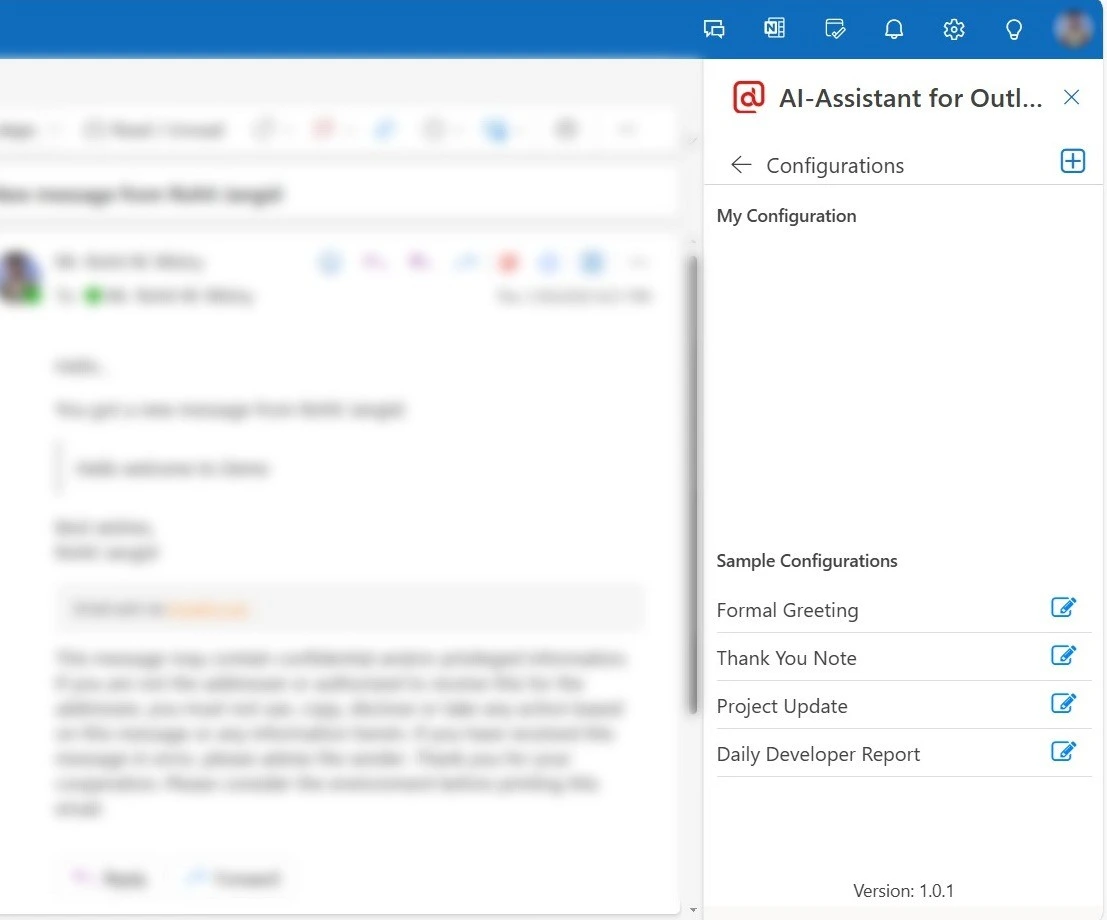
Task: Click the scroll down arrow of reading pane
Action: [693, 909]
